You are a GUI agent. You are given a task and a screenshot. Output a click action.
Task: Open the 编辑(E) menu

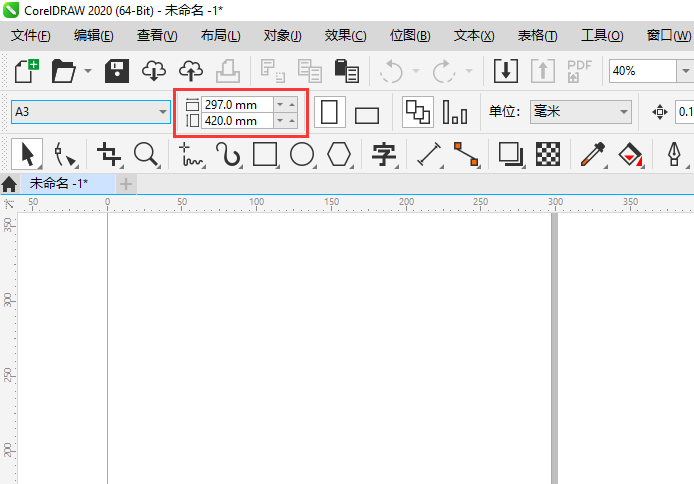(x=93, y=35)
